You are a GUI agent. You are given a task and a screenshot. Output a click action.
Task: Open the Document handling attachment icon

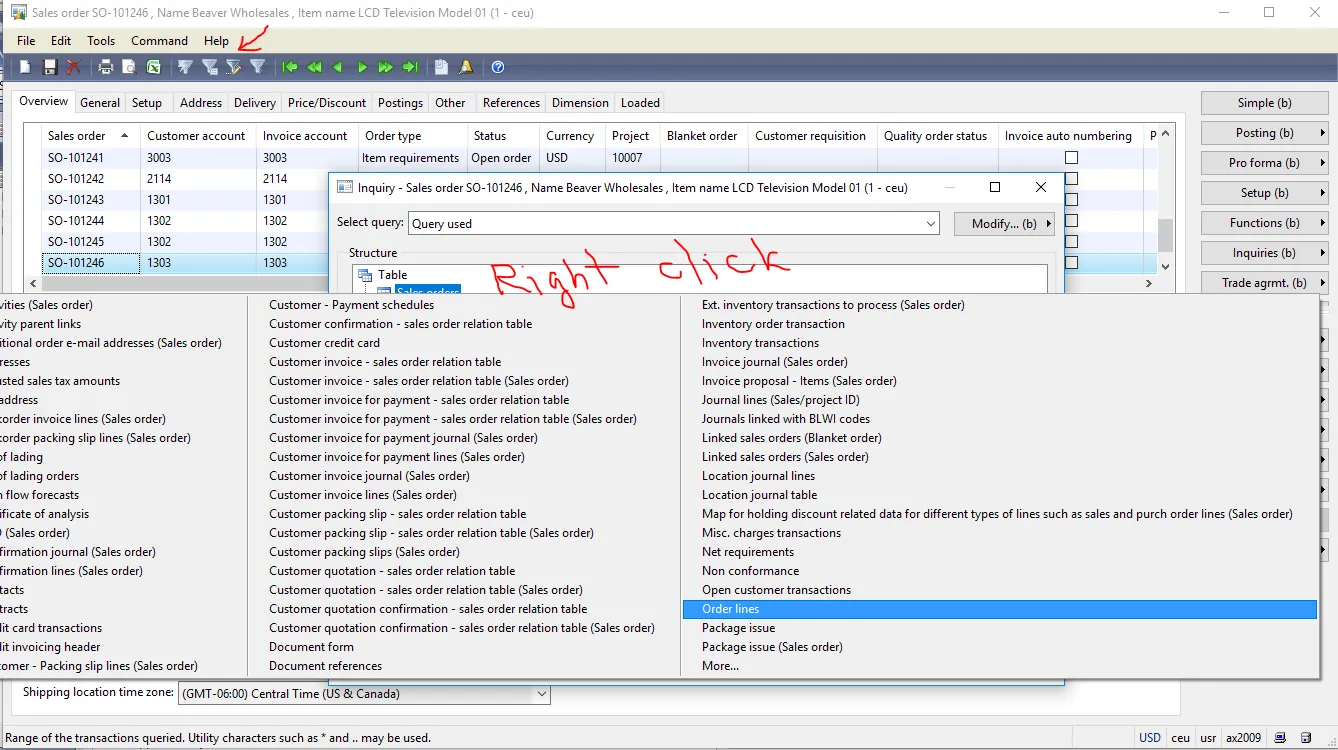[442, 67]
